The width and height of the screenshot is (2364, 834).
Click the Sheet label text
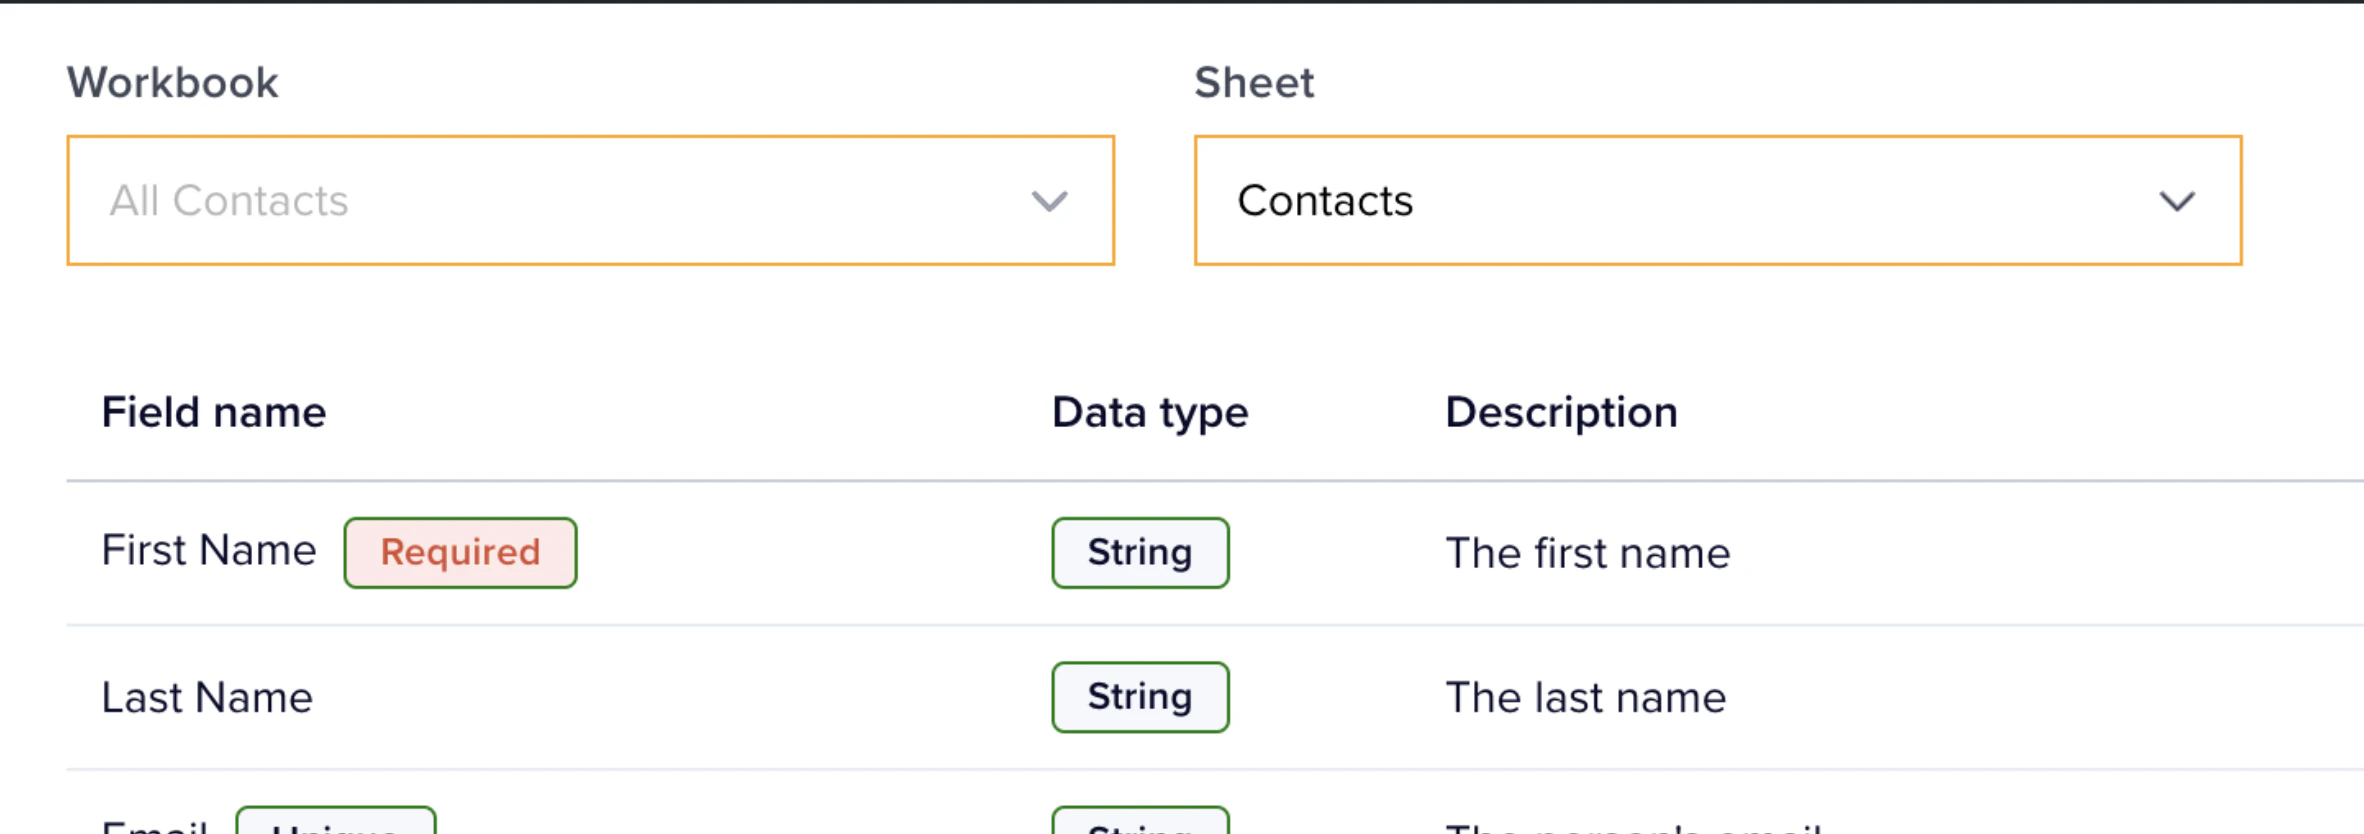point(1254,82)
